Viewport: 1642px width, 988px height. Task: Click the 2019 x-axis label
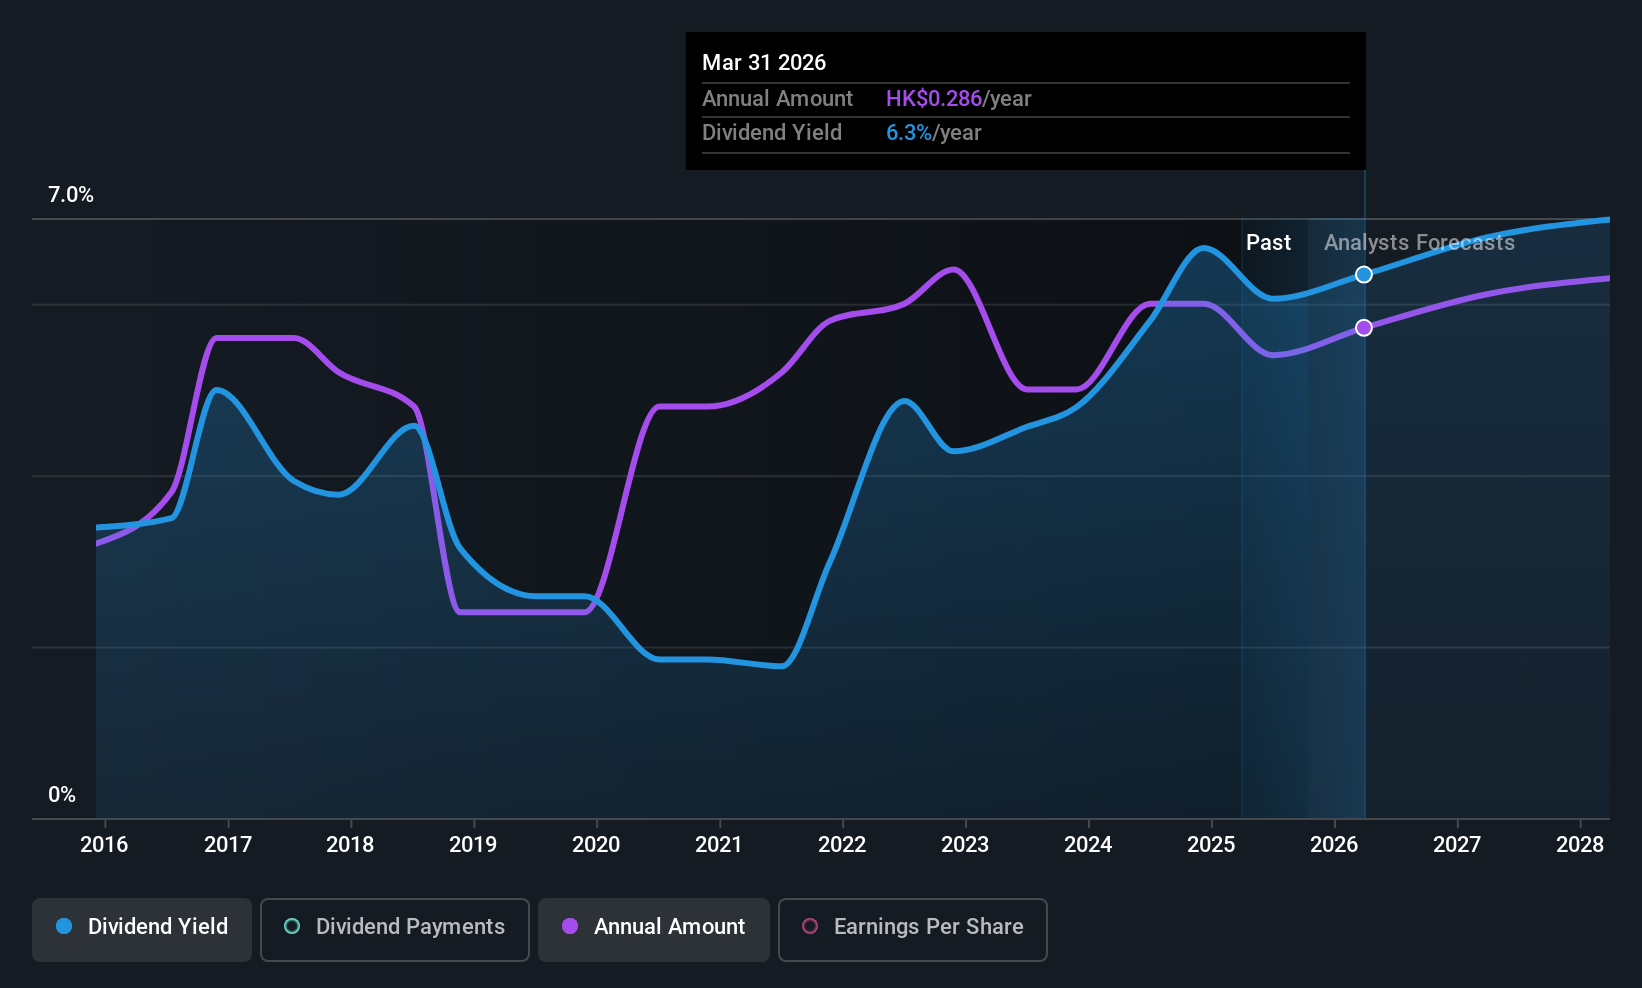(473, 845)
